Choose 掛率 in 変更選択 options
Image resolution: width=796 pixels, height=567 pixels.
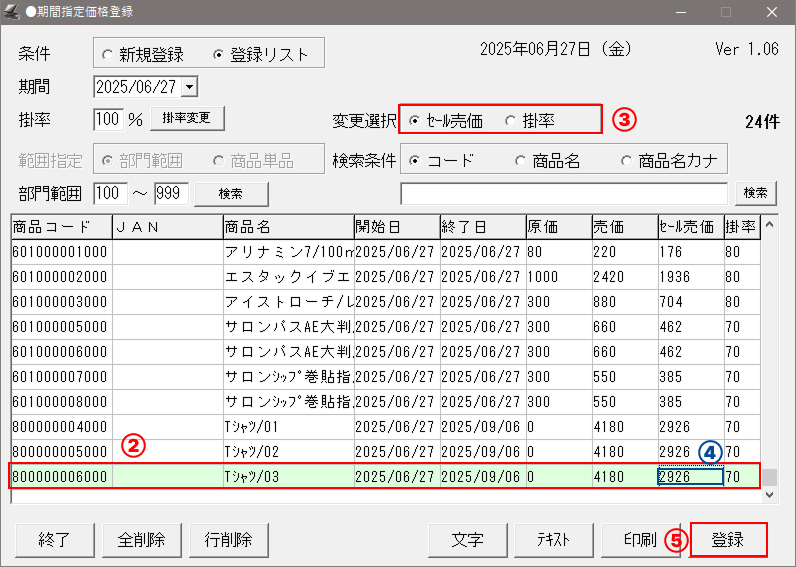pos(511,121)
